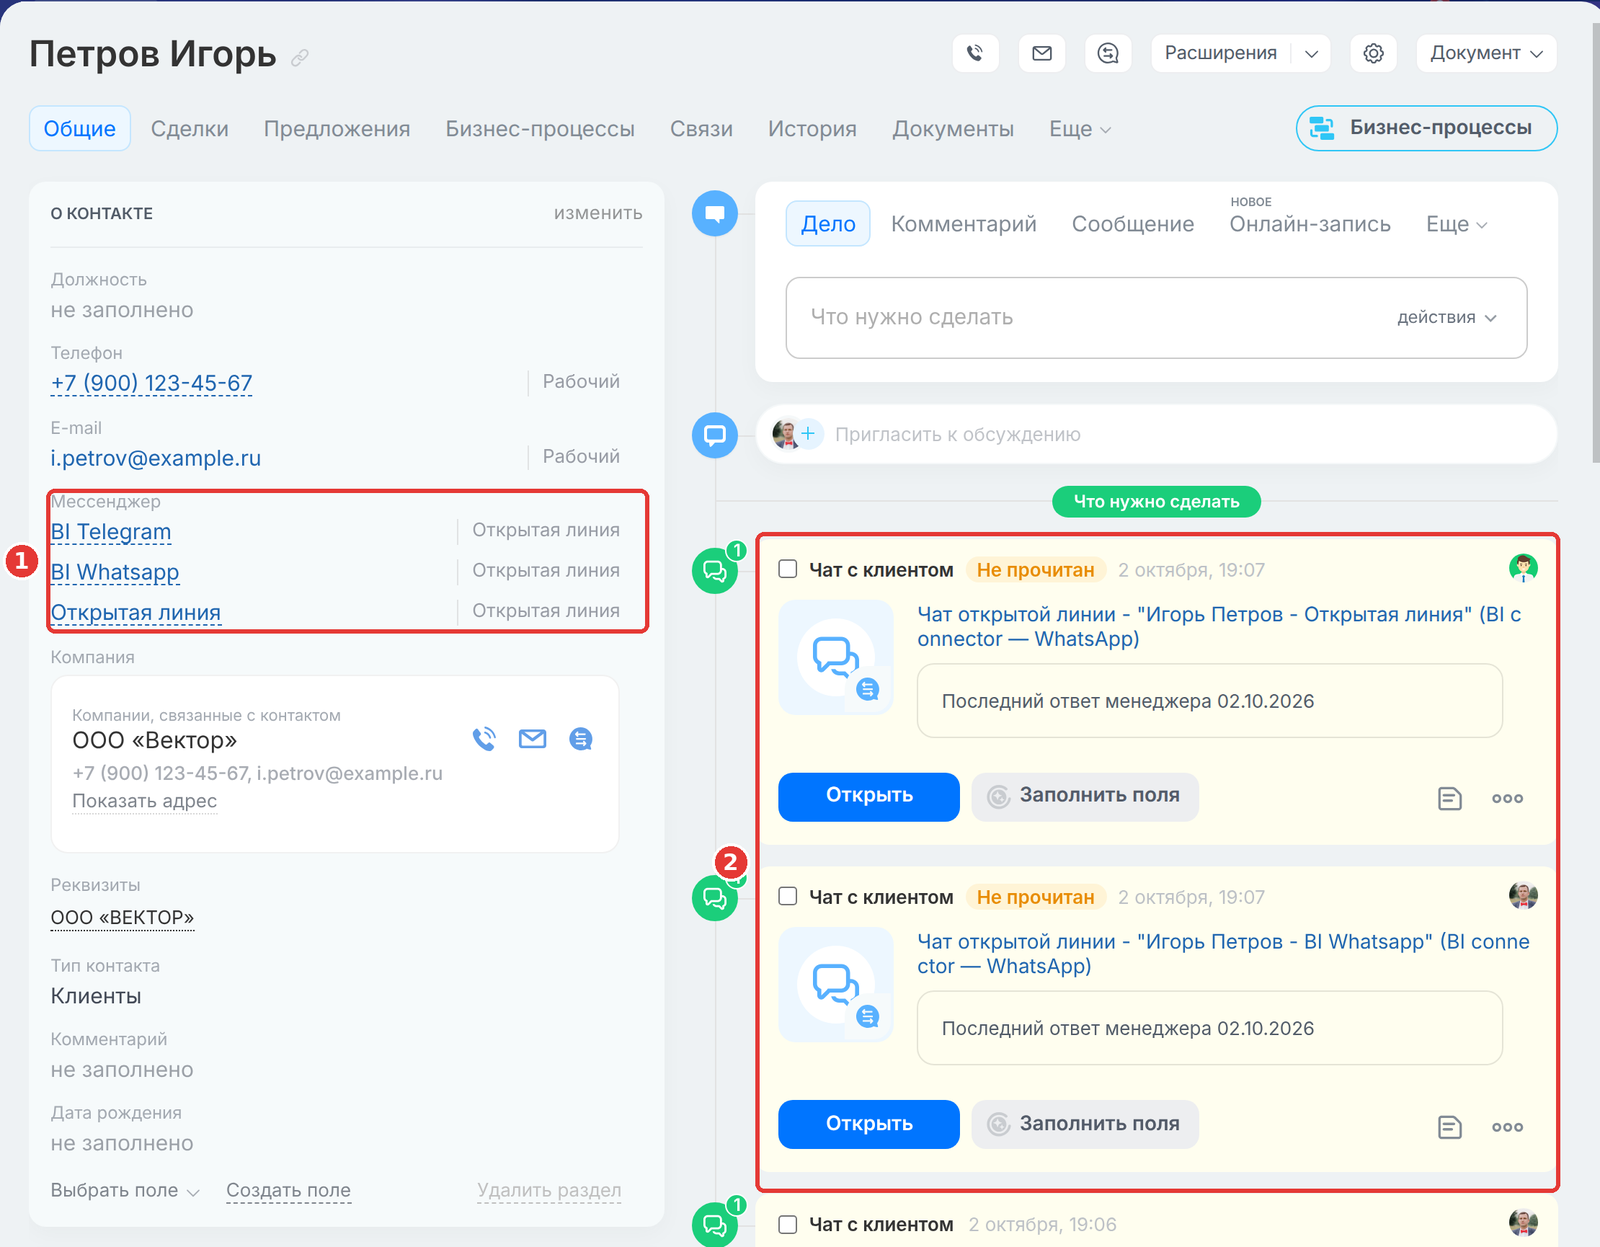Open the settings gear icon
The height and width of the screenshot is (1247, 1600).
(x=1374, y=53)
